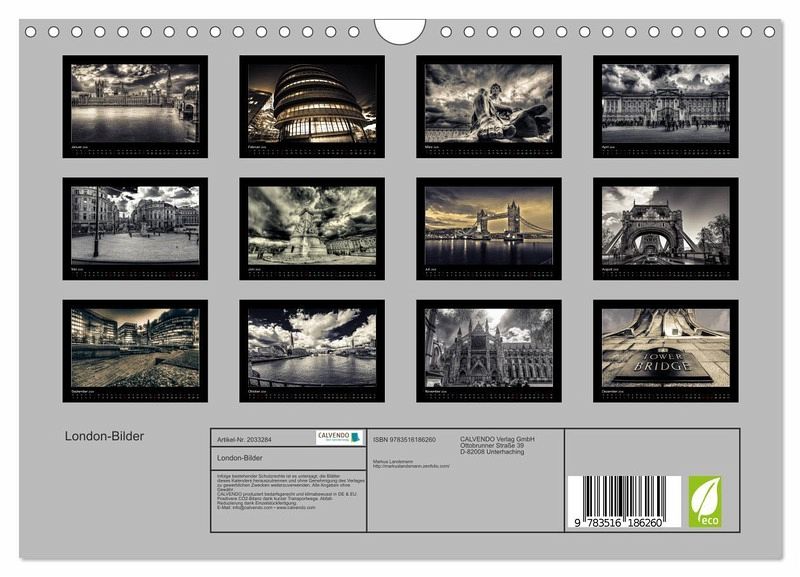Click the large London-Bilder title

coord(105,436)
